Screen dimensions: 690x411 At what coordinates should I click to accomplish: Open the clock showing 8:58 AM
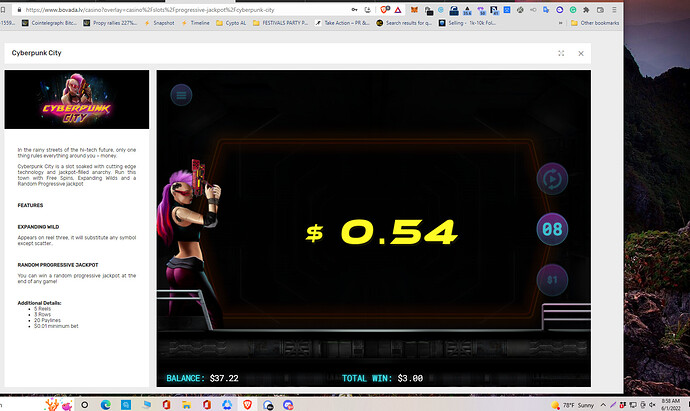tap(671, 404)
